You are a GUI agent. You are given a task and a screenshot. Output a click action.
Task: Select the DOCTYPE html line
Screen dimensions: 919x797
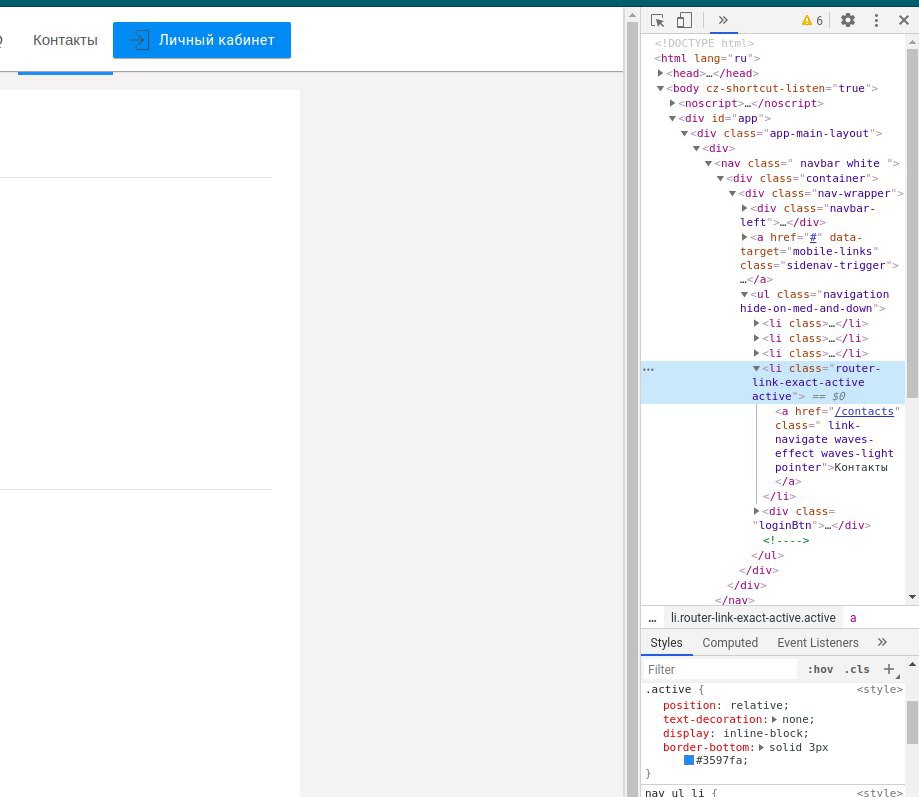click(704, 43)
